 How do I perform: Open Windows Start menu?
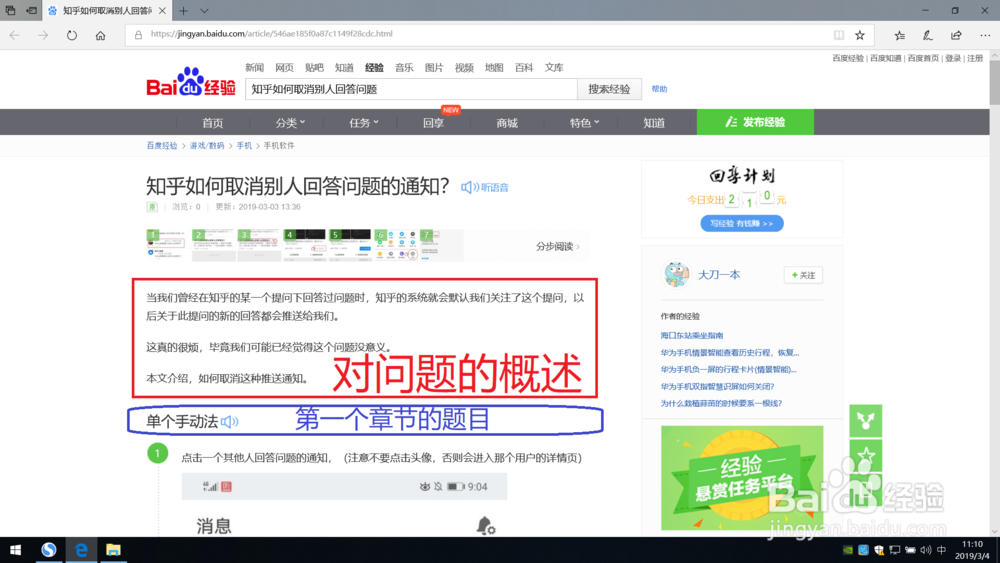15,550
